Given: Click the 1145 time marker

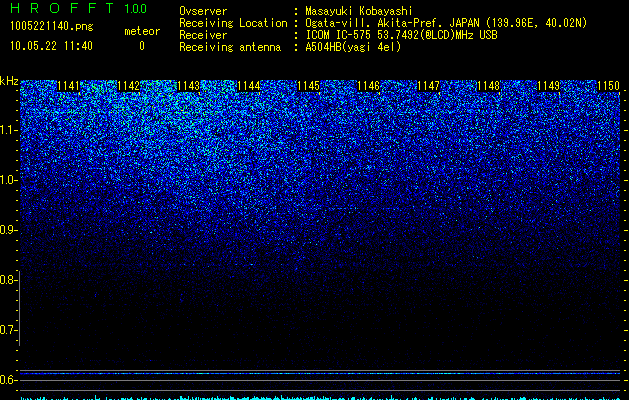Looking at the screenshot, I should coord(308,86).
